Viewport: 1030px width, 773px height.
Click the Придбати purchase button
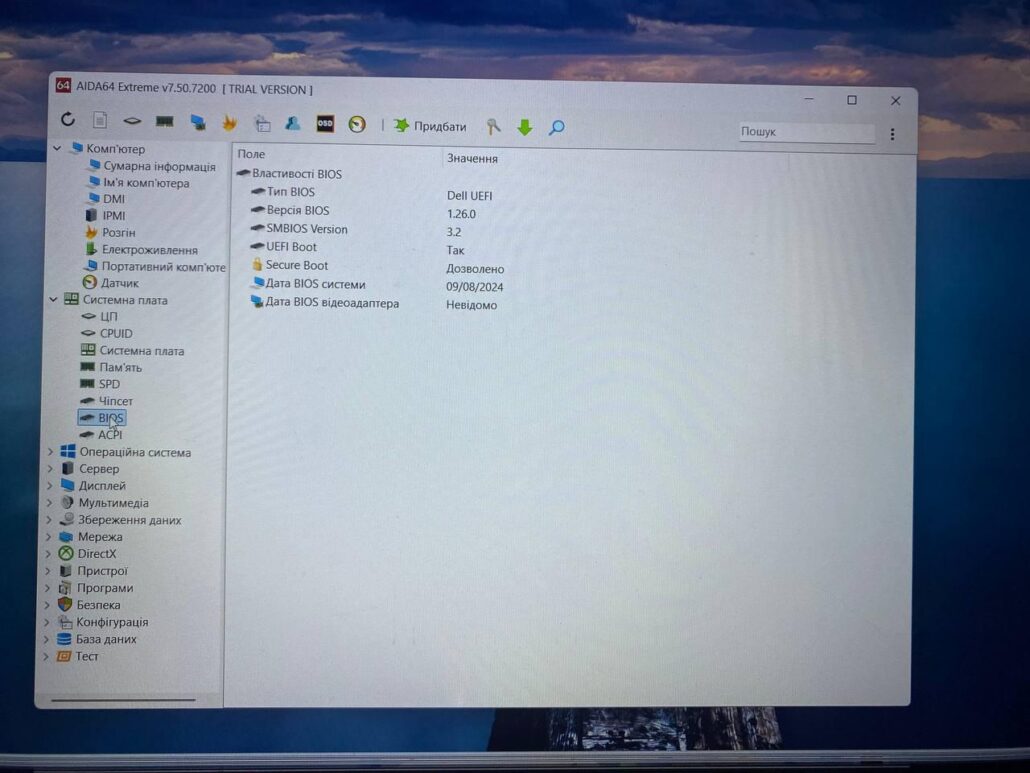click(430, 126)
